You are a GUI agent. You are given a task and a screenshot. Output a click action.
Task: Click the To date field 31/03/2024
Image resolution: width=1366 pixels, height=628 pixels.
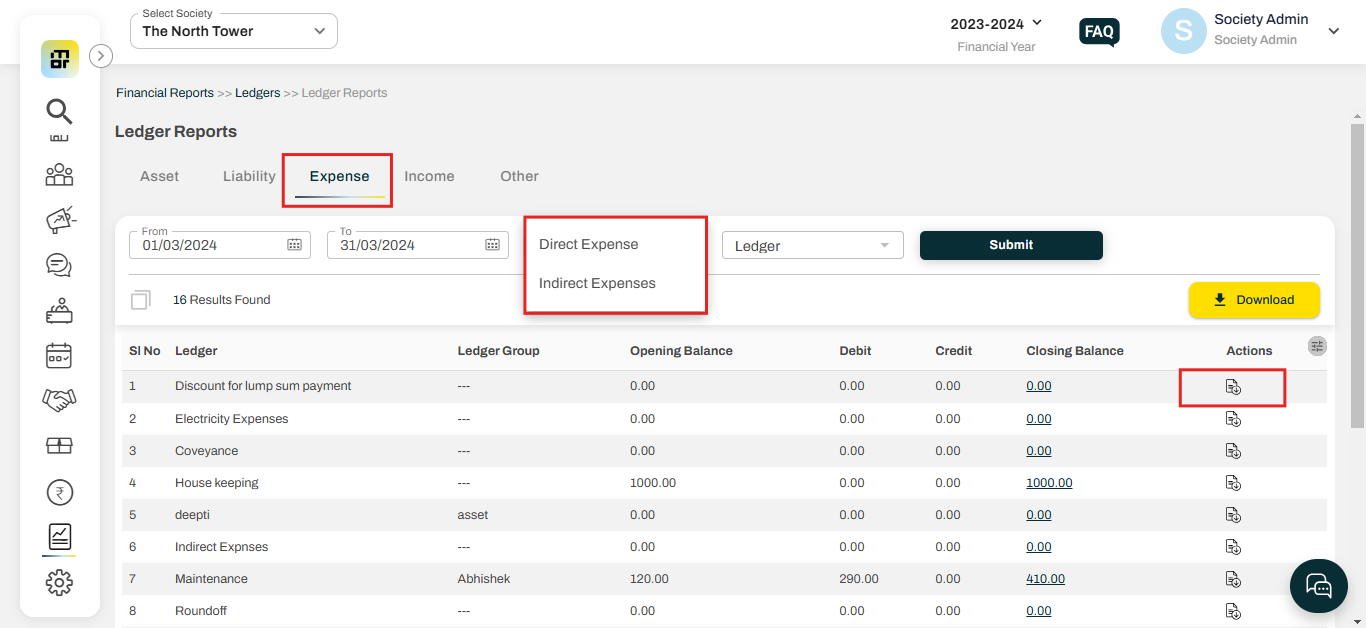[x=418, y=245]
